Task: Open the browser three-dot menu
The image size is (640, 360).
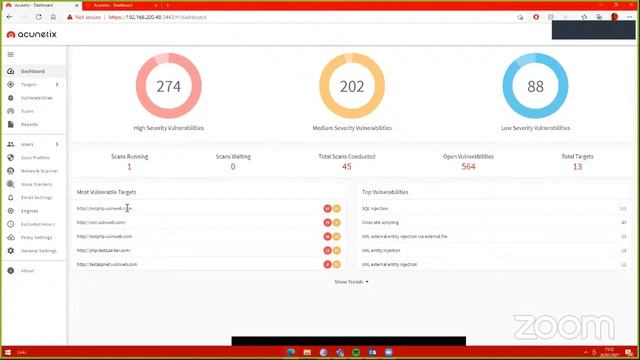Action: tap(629, 17)
